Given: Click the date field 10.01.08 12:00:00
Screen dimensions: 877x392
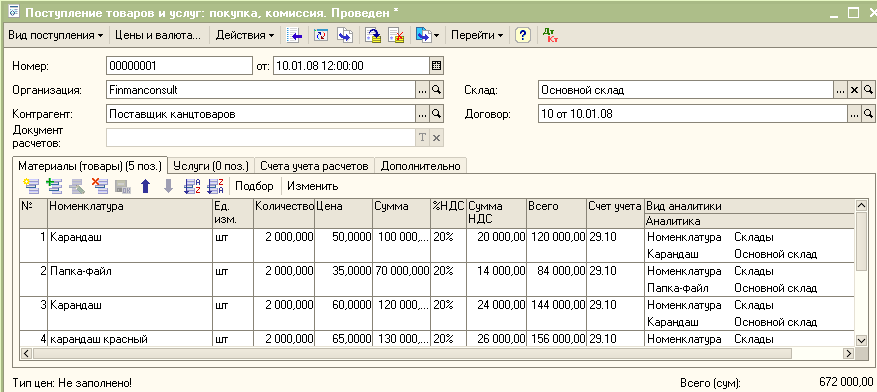Looking at the screenshot, I should tap(352, 66).
